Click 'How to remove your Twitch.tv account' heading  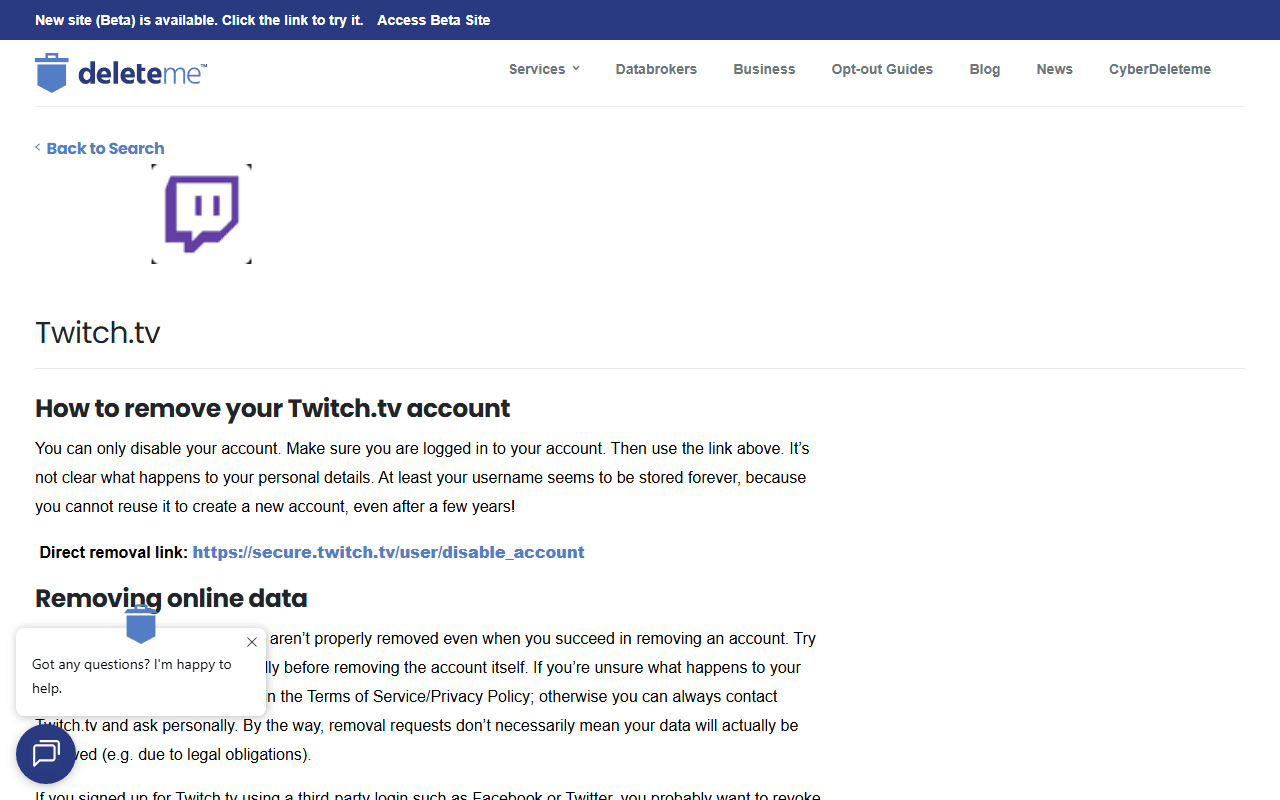[273, 408]
